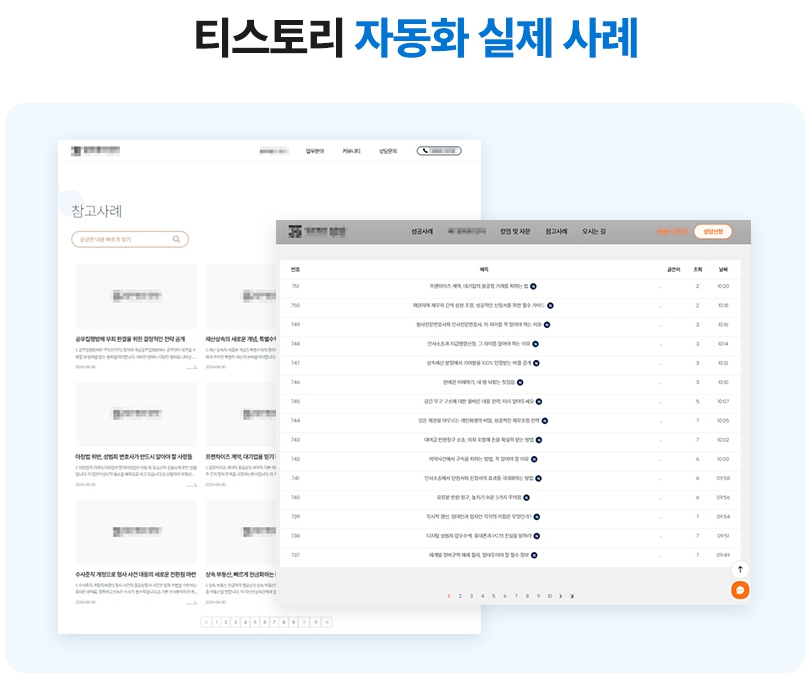This screenshot has width=811, height=679.
Task: Open the 커뮤니티 menu on the back page
Action: coord(352,151)
